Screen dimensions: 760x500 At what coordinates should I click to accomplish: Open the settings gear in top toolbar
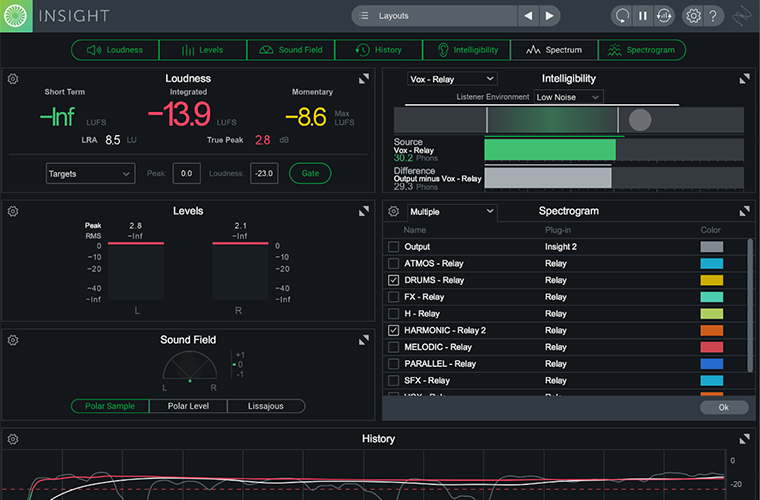692,16
